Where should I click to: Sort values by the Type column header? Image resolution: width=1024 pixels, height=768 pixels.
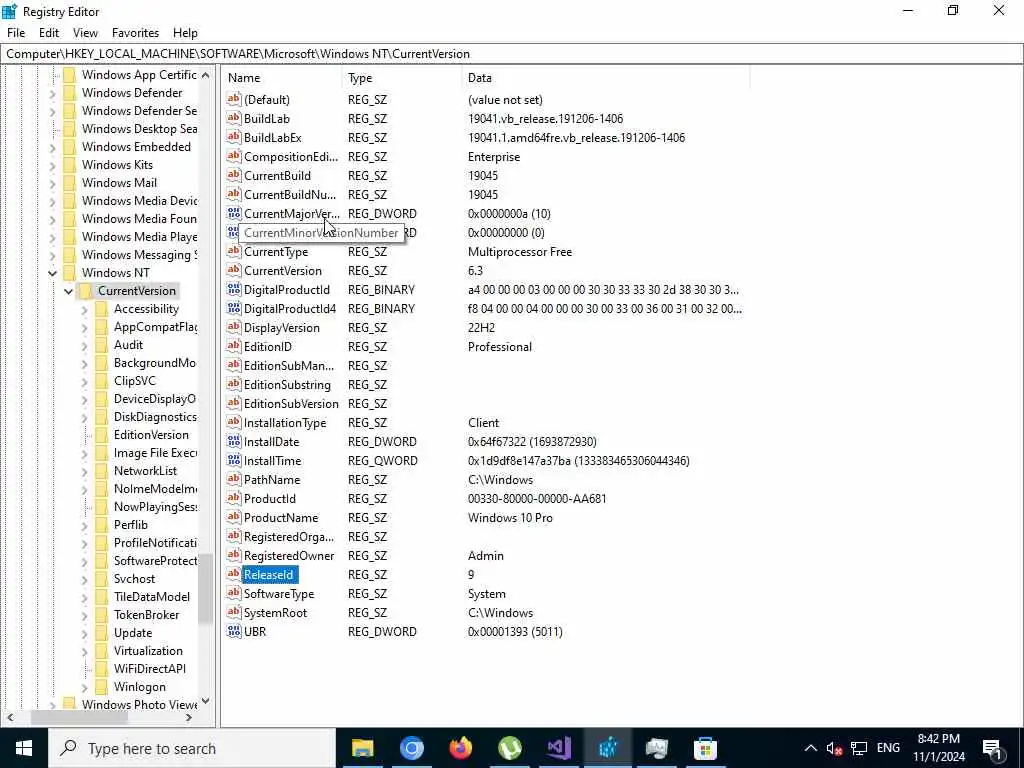pos(402,78)
